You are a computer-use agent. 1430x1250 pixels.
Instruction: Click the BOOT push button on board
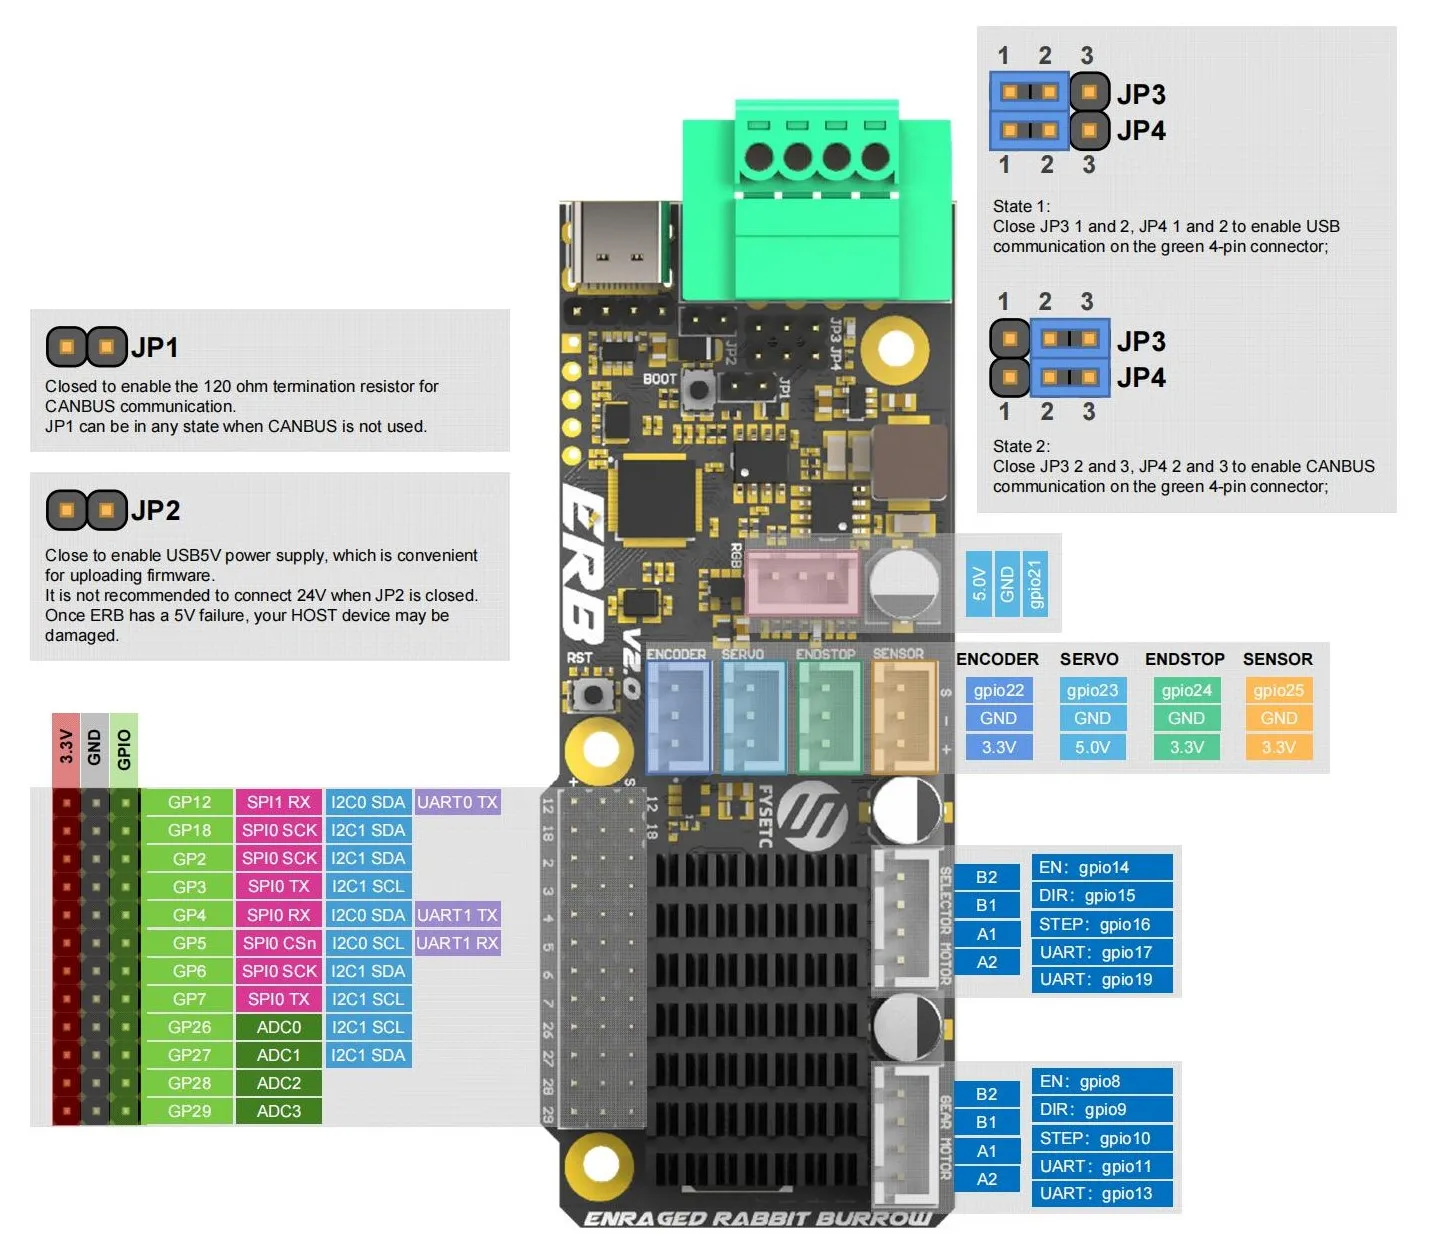[x=700, y=389]
